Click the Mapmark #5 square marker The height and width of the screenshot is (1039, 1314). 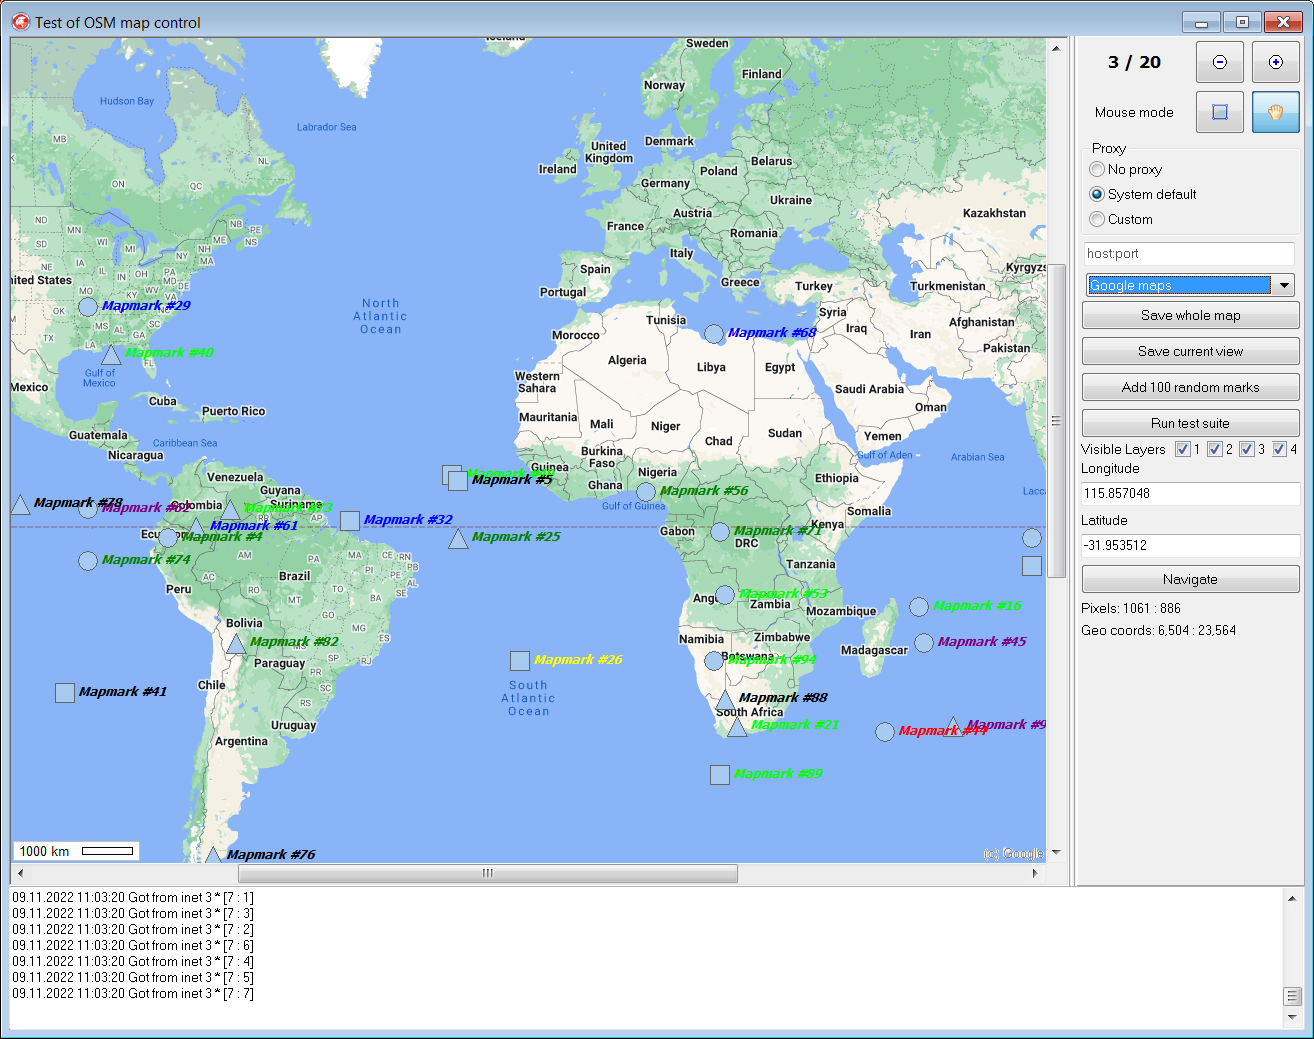[458, 481]
